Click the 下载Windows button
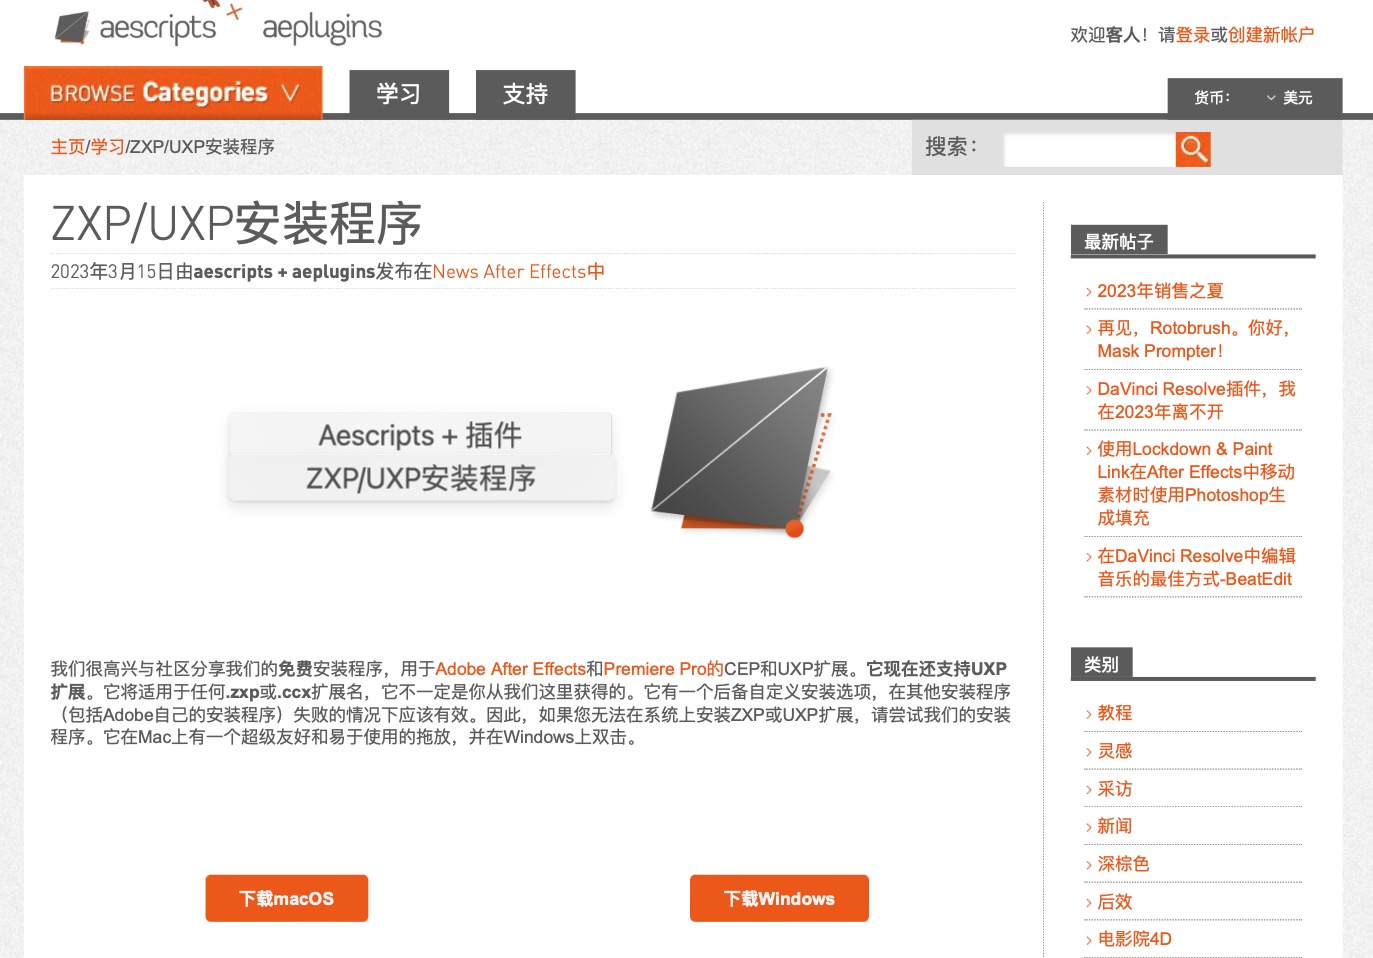Viewport: 1373px width, 958px height. [x=779, y=898]
